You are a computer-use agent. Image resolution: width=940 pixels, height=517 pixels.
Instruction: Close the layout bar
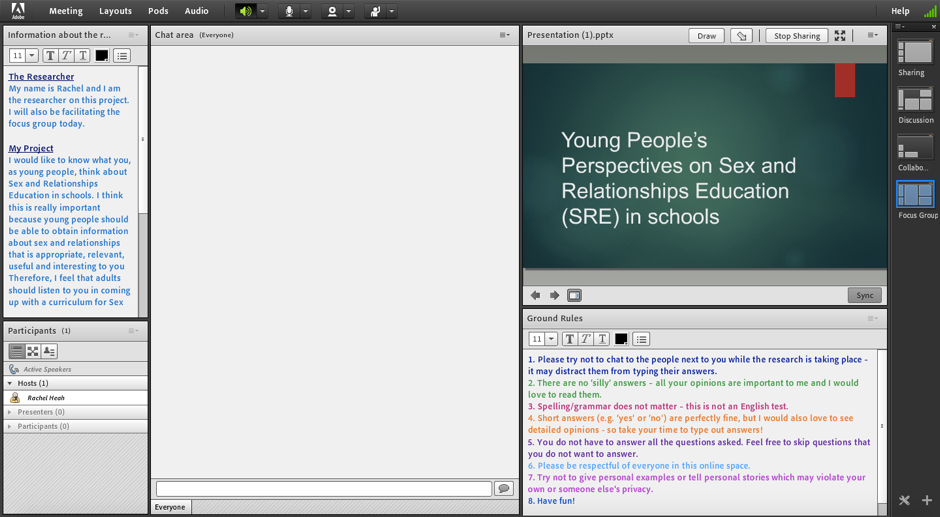coord(933,27)
